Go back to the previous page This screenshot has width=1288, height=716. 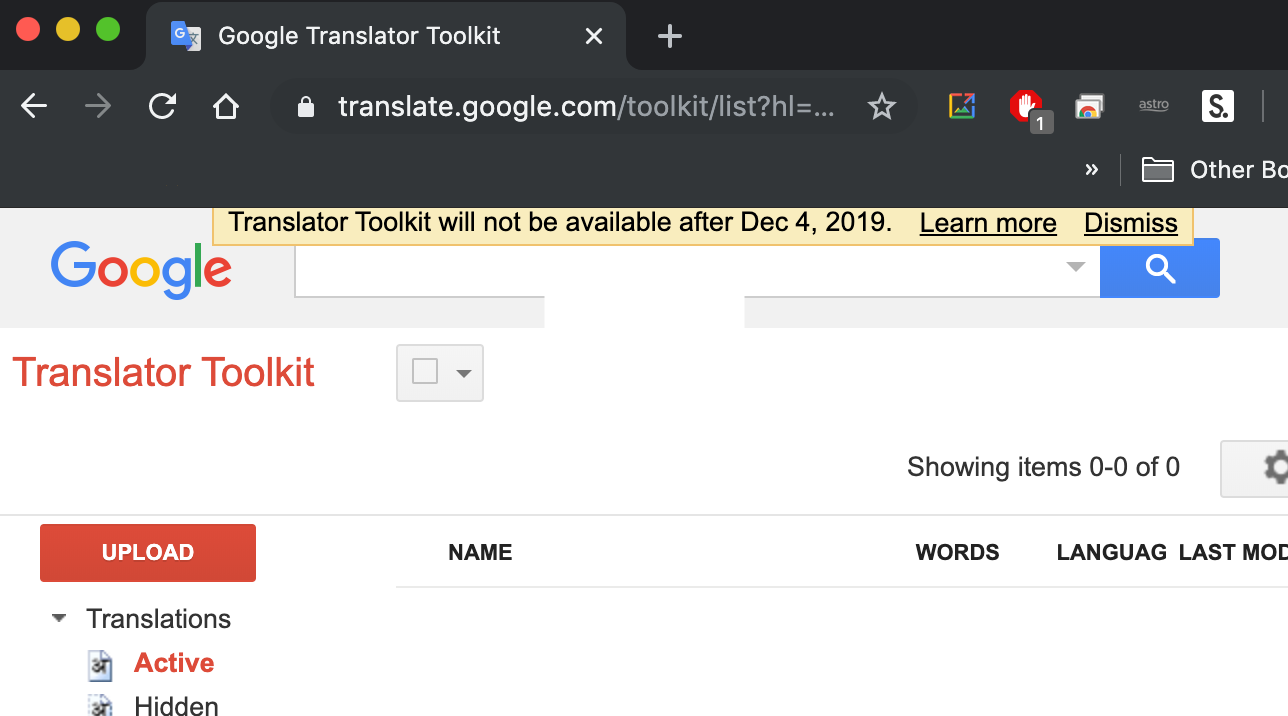34,106
